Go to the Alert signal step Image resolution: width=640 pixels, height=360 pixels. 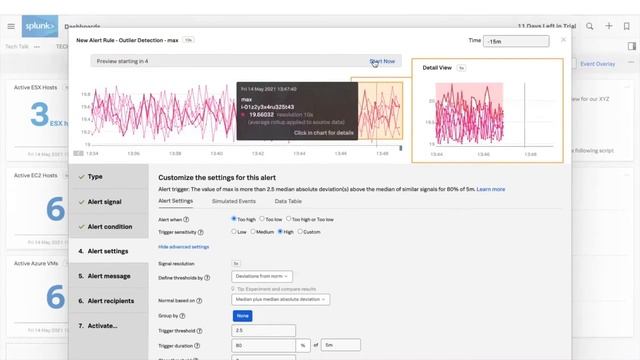point(109,202)
